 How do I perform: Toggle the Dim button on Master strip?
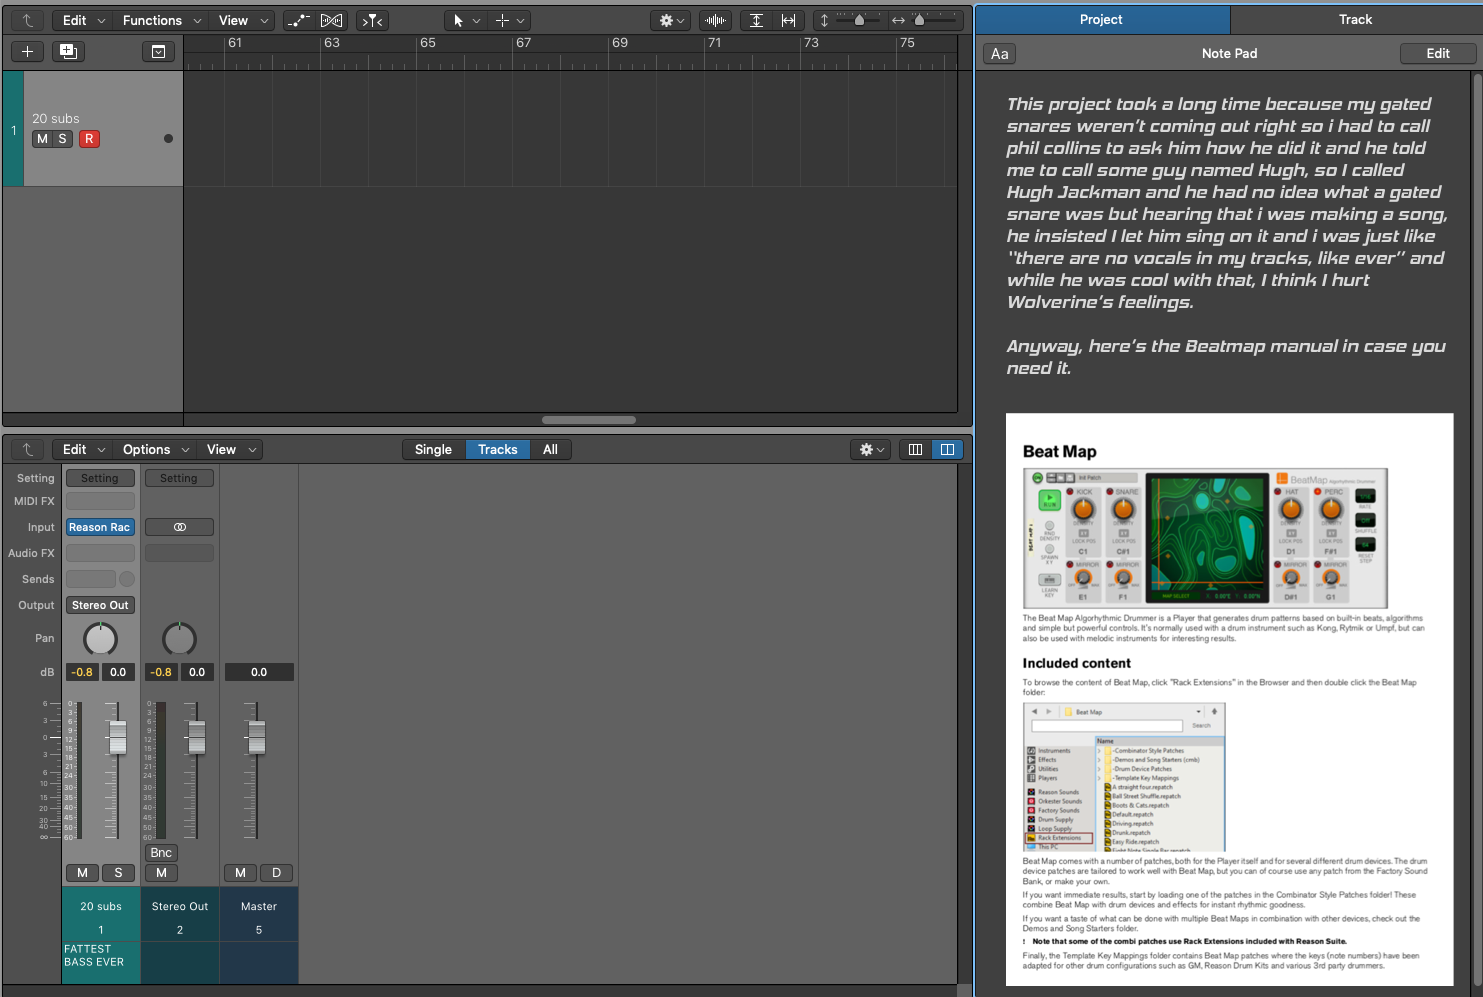pos(276,873)
